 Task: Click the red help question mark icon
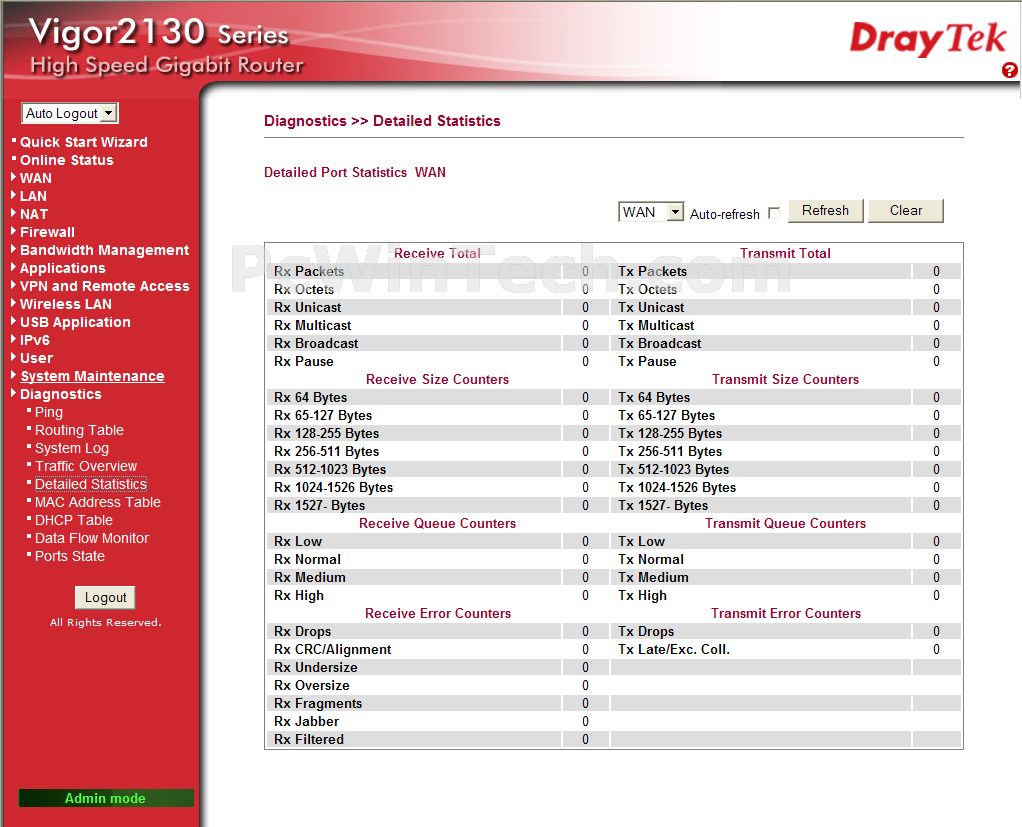1009,70
